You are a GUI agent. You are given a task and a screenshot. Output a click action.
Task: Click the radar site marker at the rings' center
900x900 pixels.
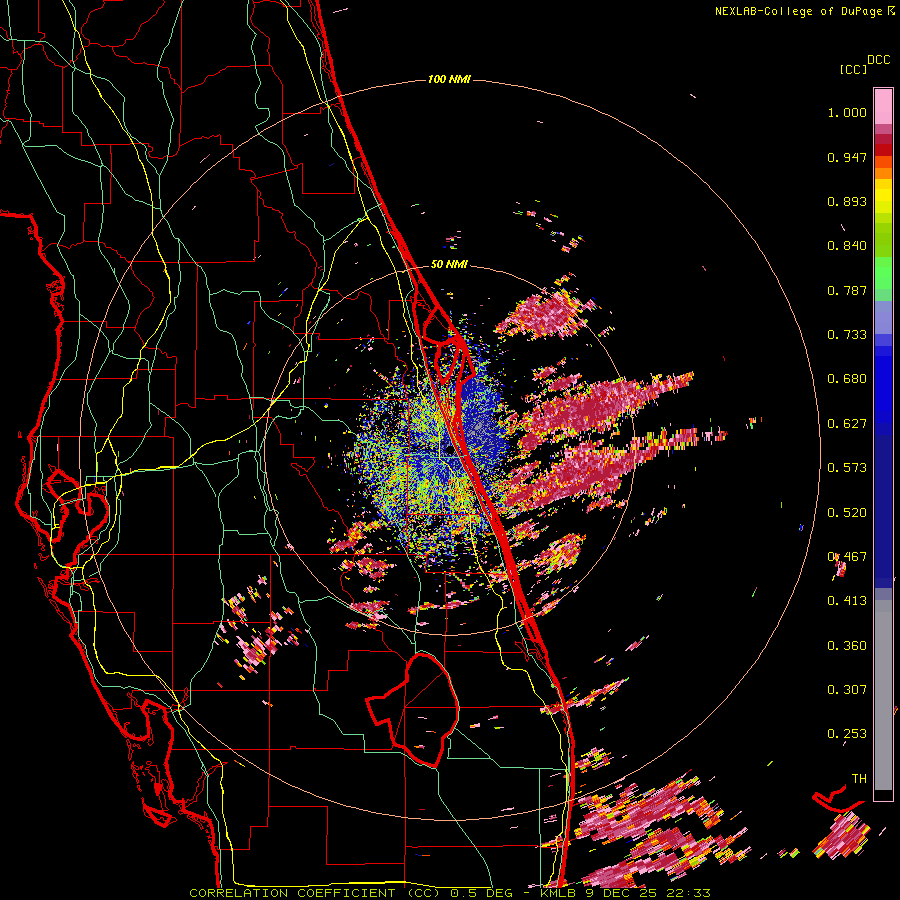point(449,451)
